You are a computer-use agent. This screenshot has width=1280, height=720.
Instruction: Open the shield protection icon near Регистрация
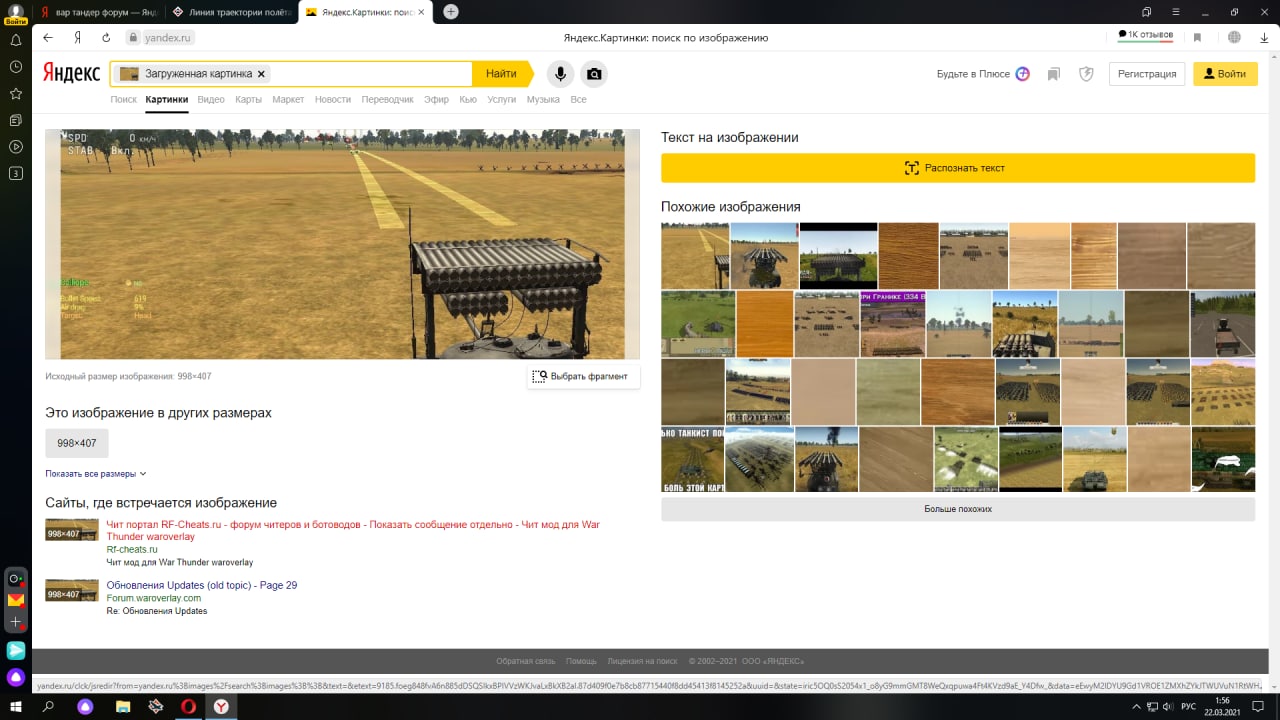(x=1086, y=74)
